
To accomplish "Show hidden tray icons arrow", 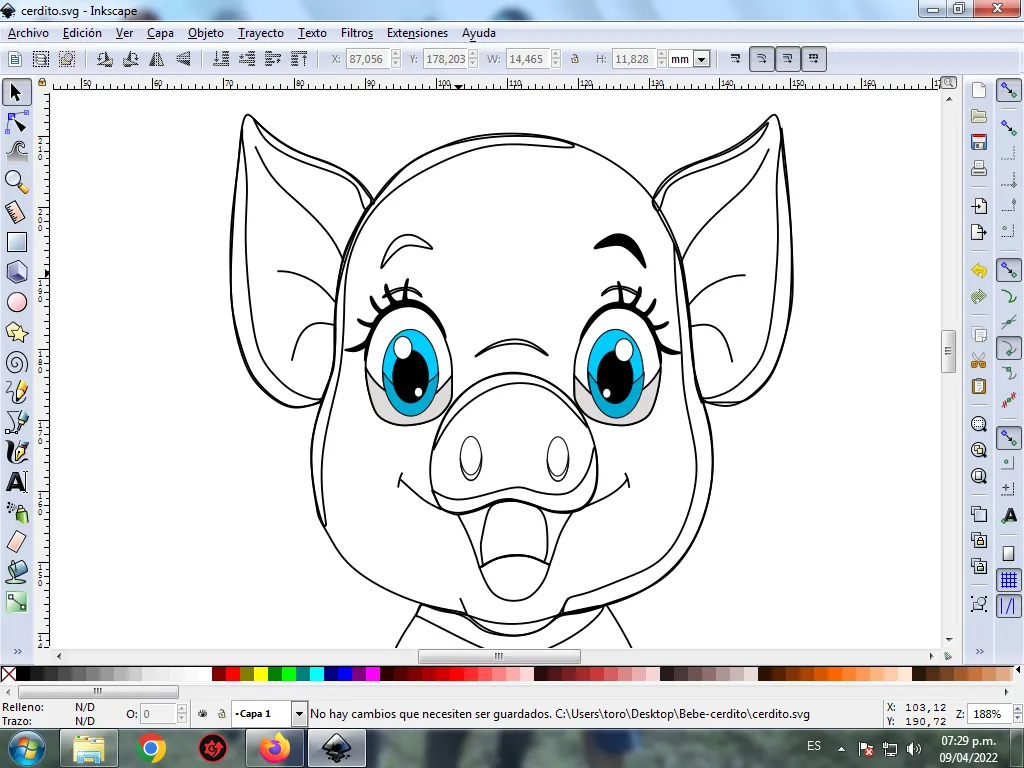I will 841,749.
